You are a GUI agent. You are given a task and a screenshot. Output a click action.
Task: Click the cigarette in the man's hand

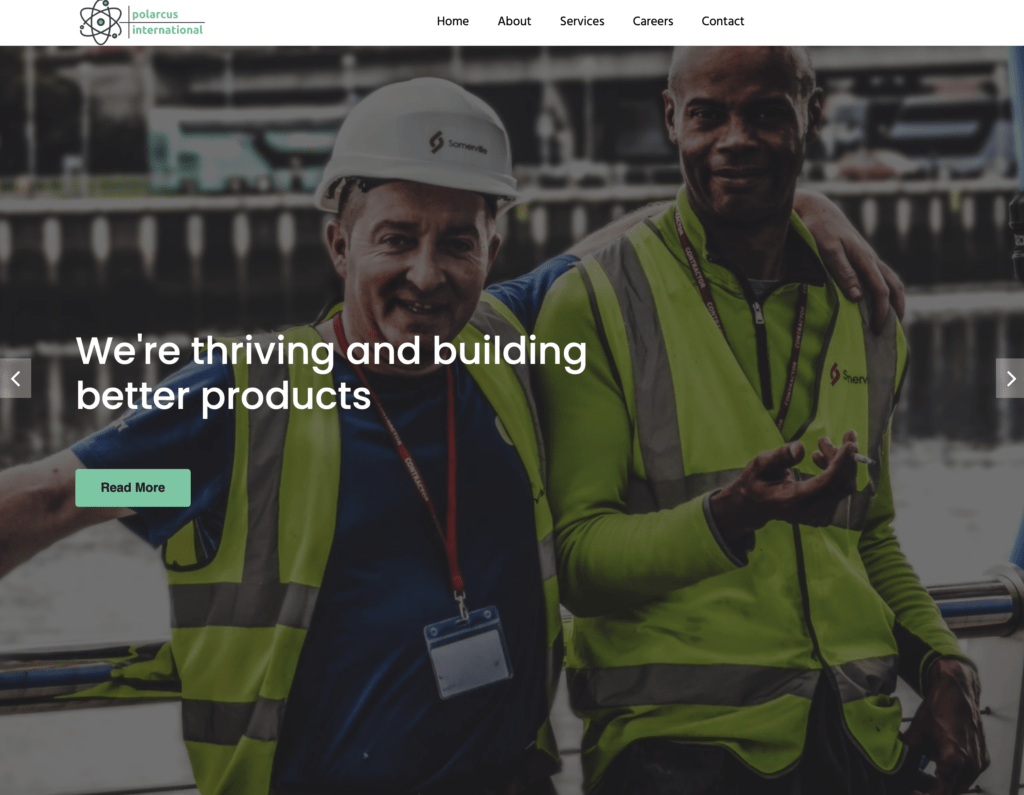pyautogui.click(x=863, y=459)
